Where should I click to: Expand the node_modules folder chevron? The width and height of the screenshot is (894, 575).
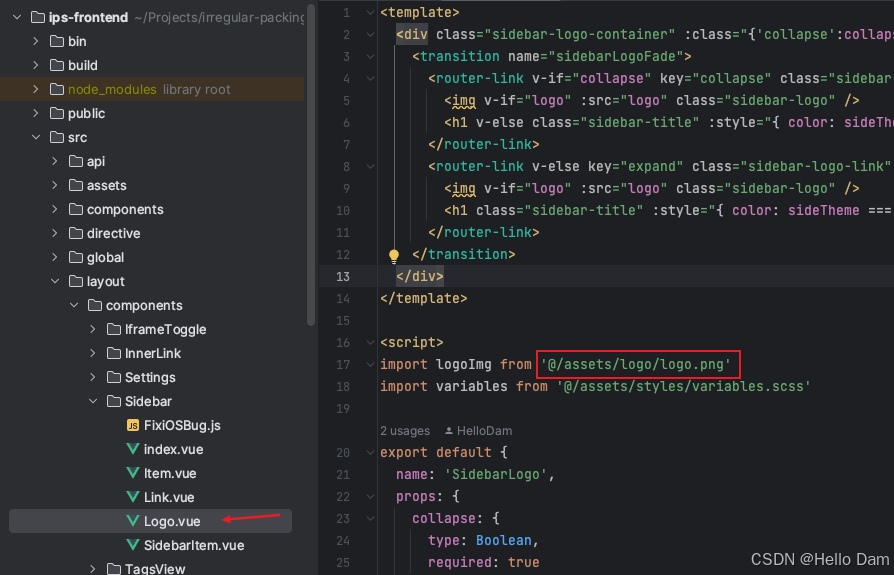pyautogui.click(x=36, y=89)
